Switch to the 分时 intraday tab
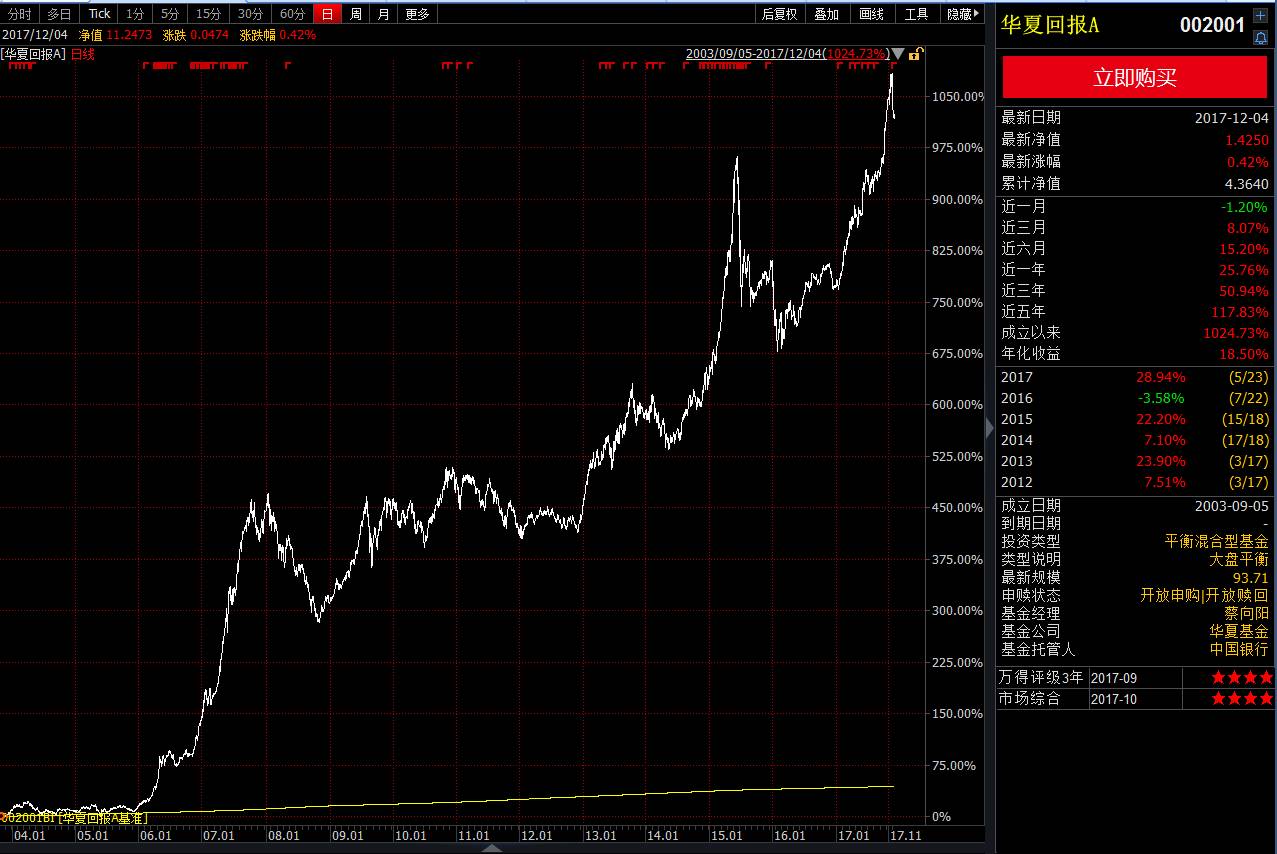The image size is (1277, 854). click(20, 14)
